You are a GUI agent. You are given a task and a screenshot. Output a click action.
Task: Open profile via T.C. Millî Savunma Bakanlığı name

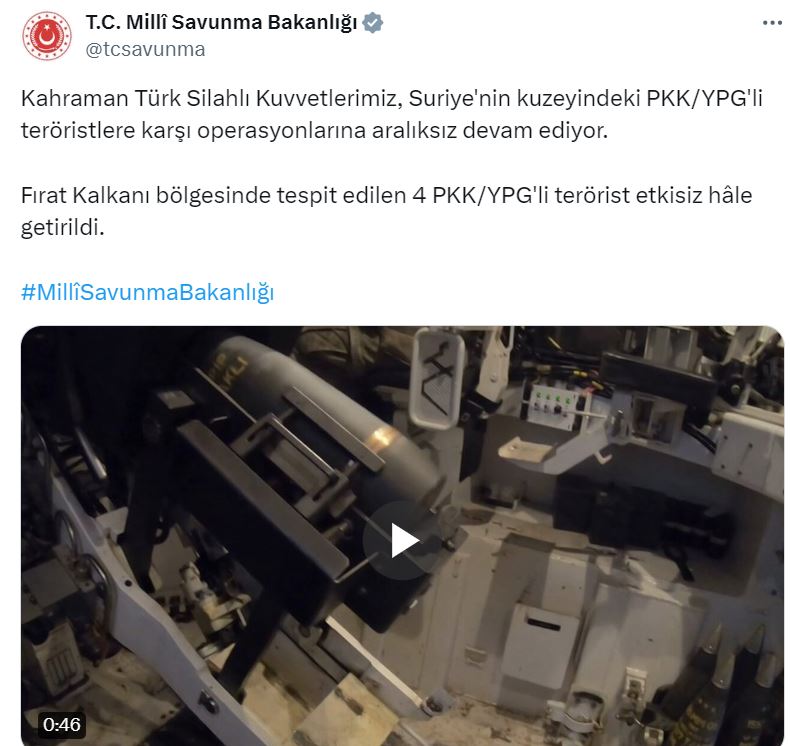pyautogui.click(x=221, y=23)
